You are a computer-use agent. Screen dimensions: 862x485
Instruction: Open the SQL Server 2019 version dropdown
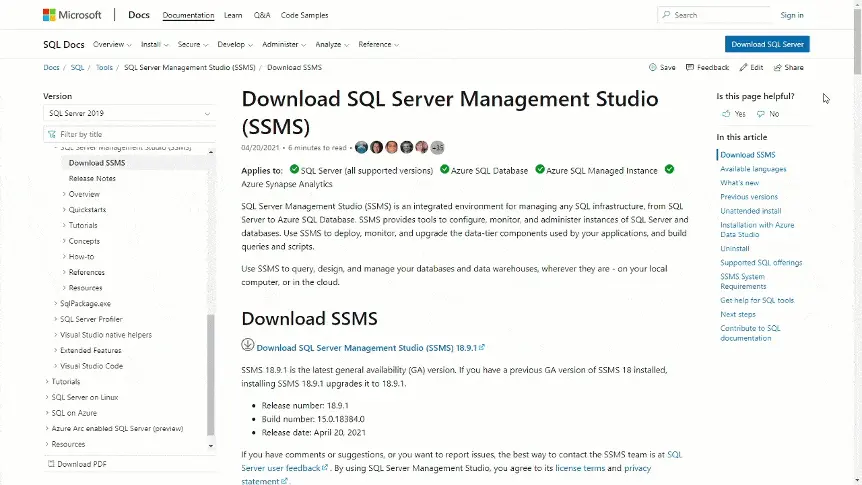click(x=129, y=114)
